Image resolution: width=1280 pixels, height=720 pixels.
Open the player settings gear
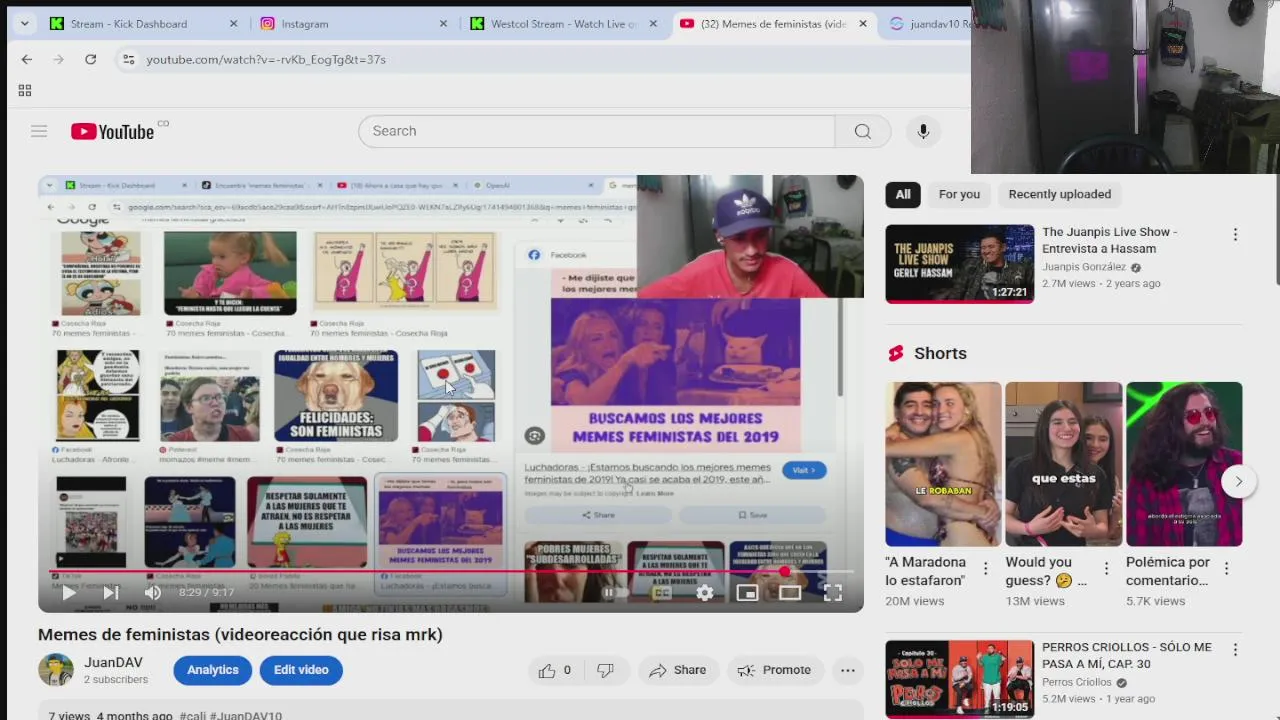(x=705, y=592)
